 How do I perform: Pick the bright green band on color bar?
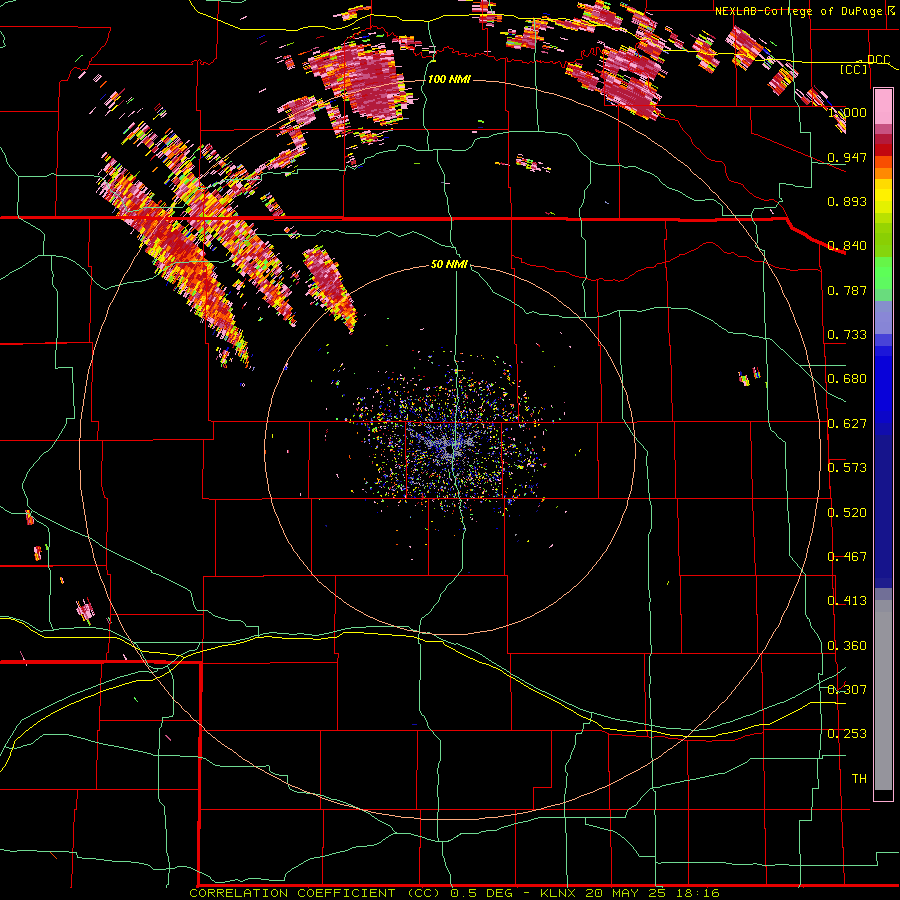click(883, 274)
